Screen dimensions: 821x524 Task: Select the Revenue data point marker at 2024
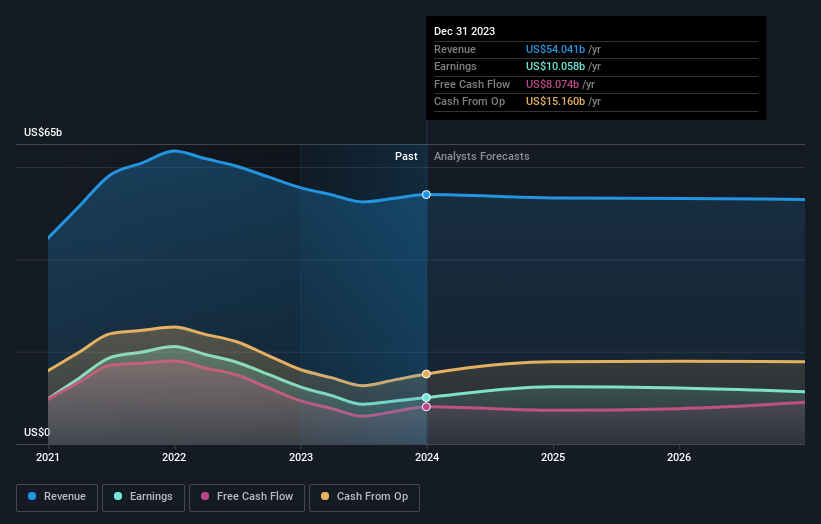[x=426, y=195]
